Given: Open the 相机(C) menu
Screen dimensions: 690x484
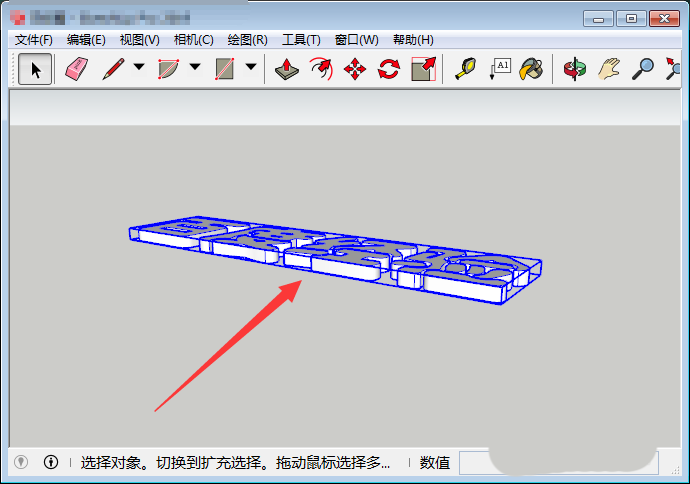Looking at the screenshot, I should [x=194, y=40].
